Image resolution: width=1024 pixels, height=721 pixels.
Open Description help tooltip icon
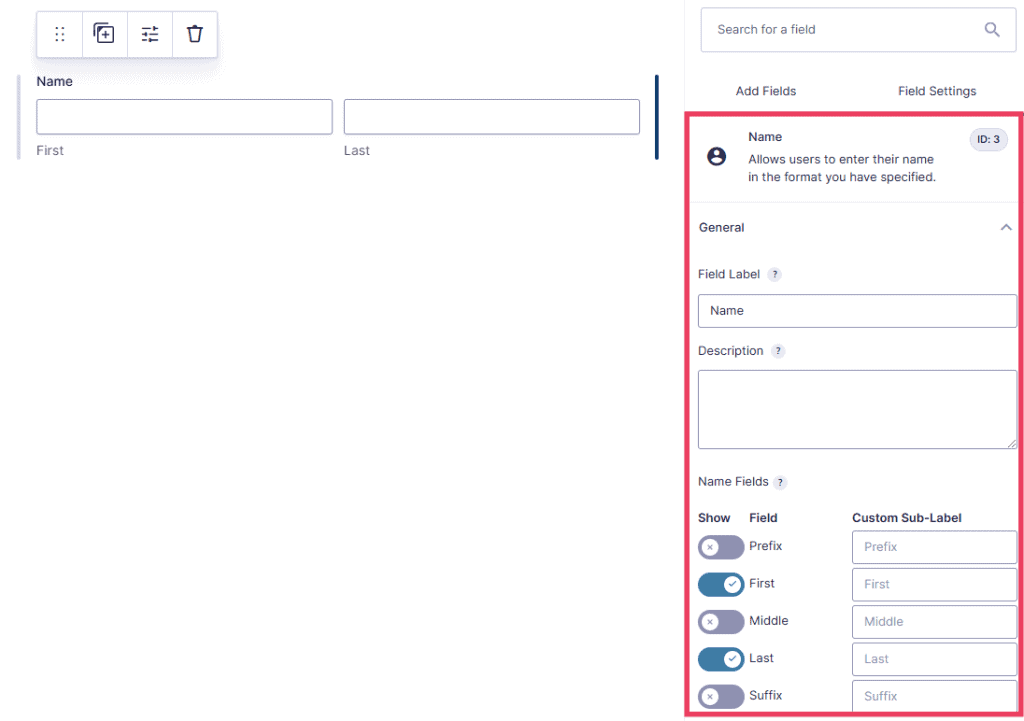pyautogui.click(x=778, y=351)
